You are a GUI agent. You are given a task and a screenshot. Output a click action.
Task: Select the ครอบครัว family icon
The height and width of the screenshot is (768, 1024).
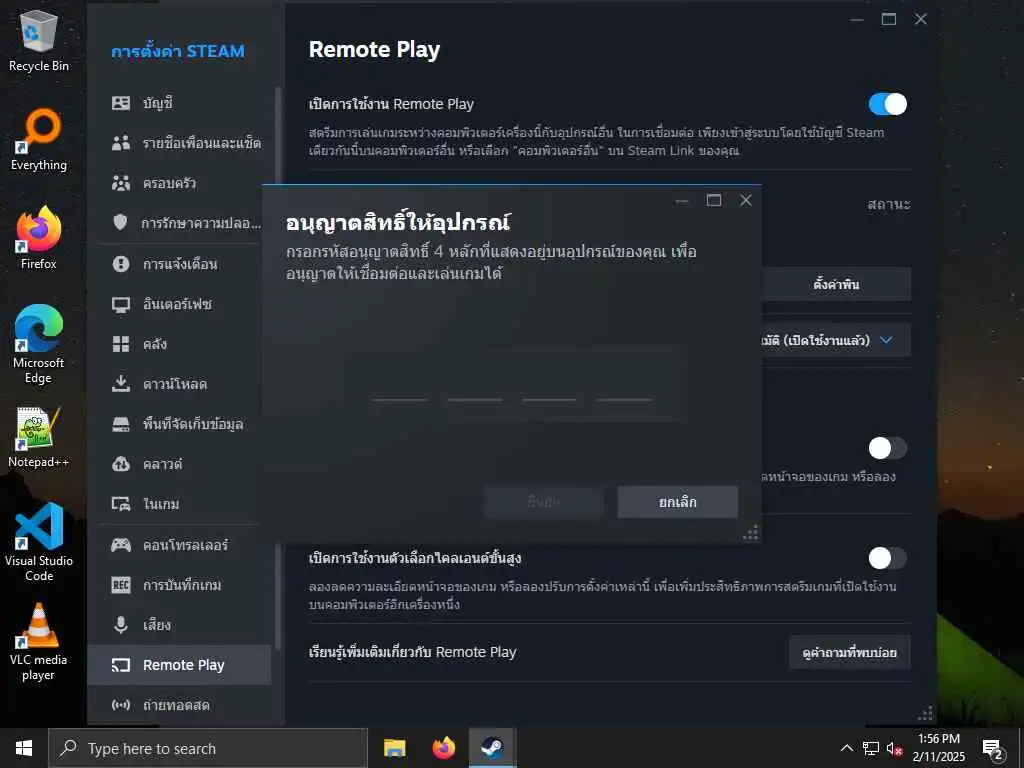tap(121, 183)
